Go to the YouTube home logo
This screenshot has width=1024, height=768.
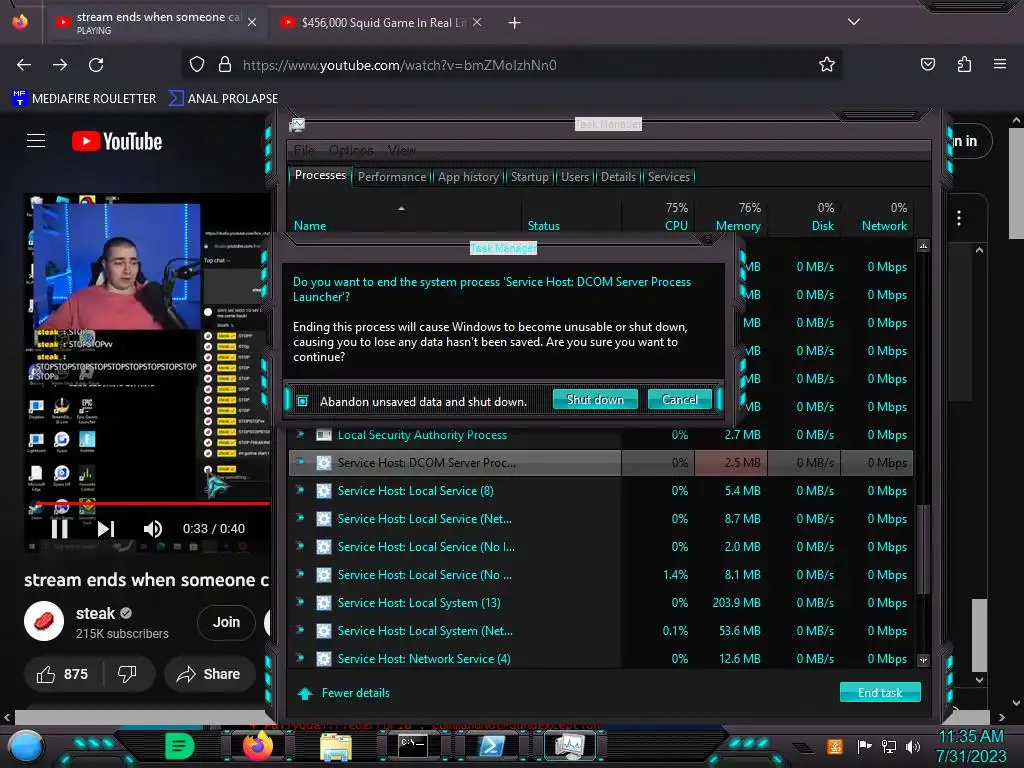[117, 141]
